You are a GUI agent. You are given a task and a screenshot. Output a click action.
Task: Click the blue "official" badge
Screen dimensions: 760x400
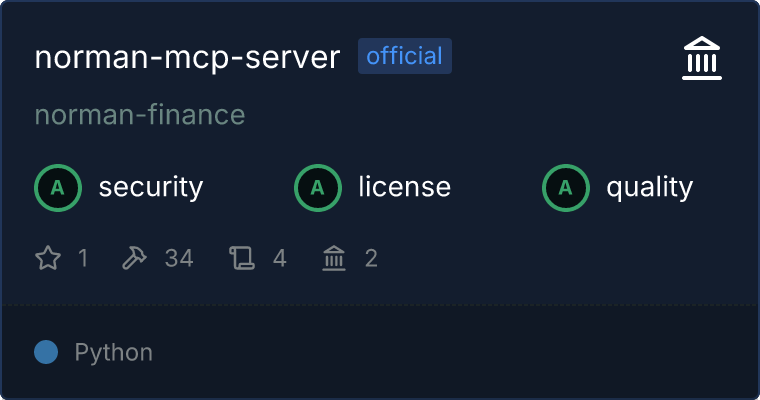coord(405,56)
